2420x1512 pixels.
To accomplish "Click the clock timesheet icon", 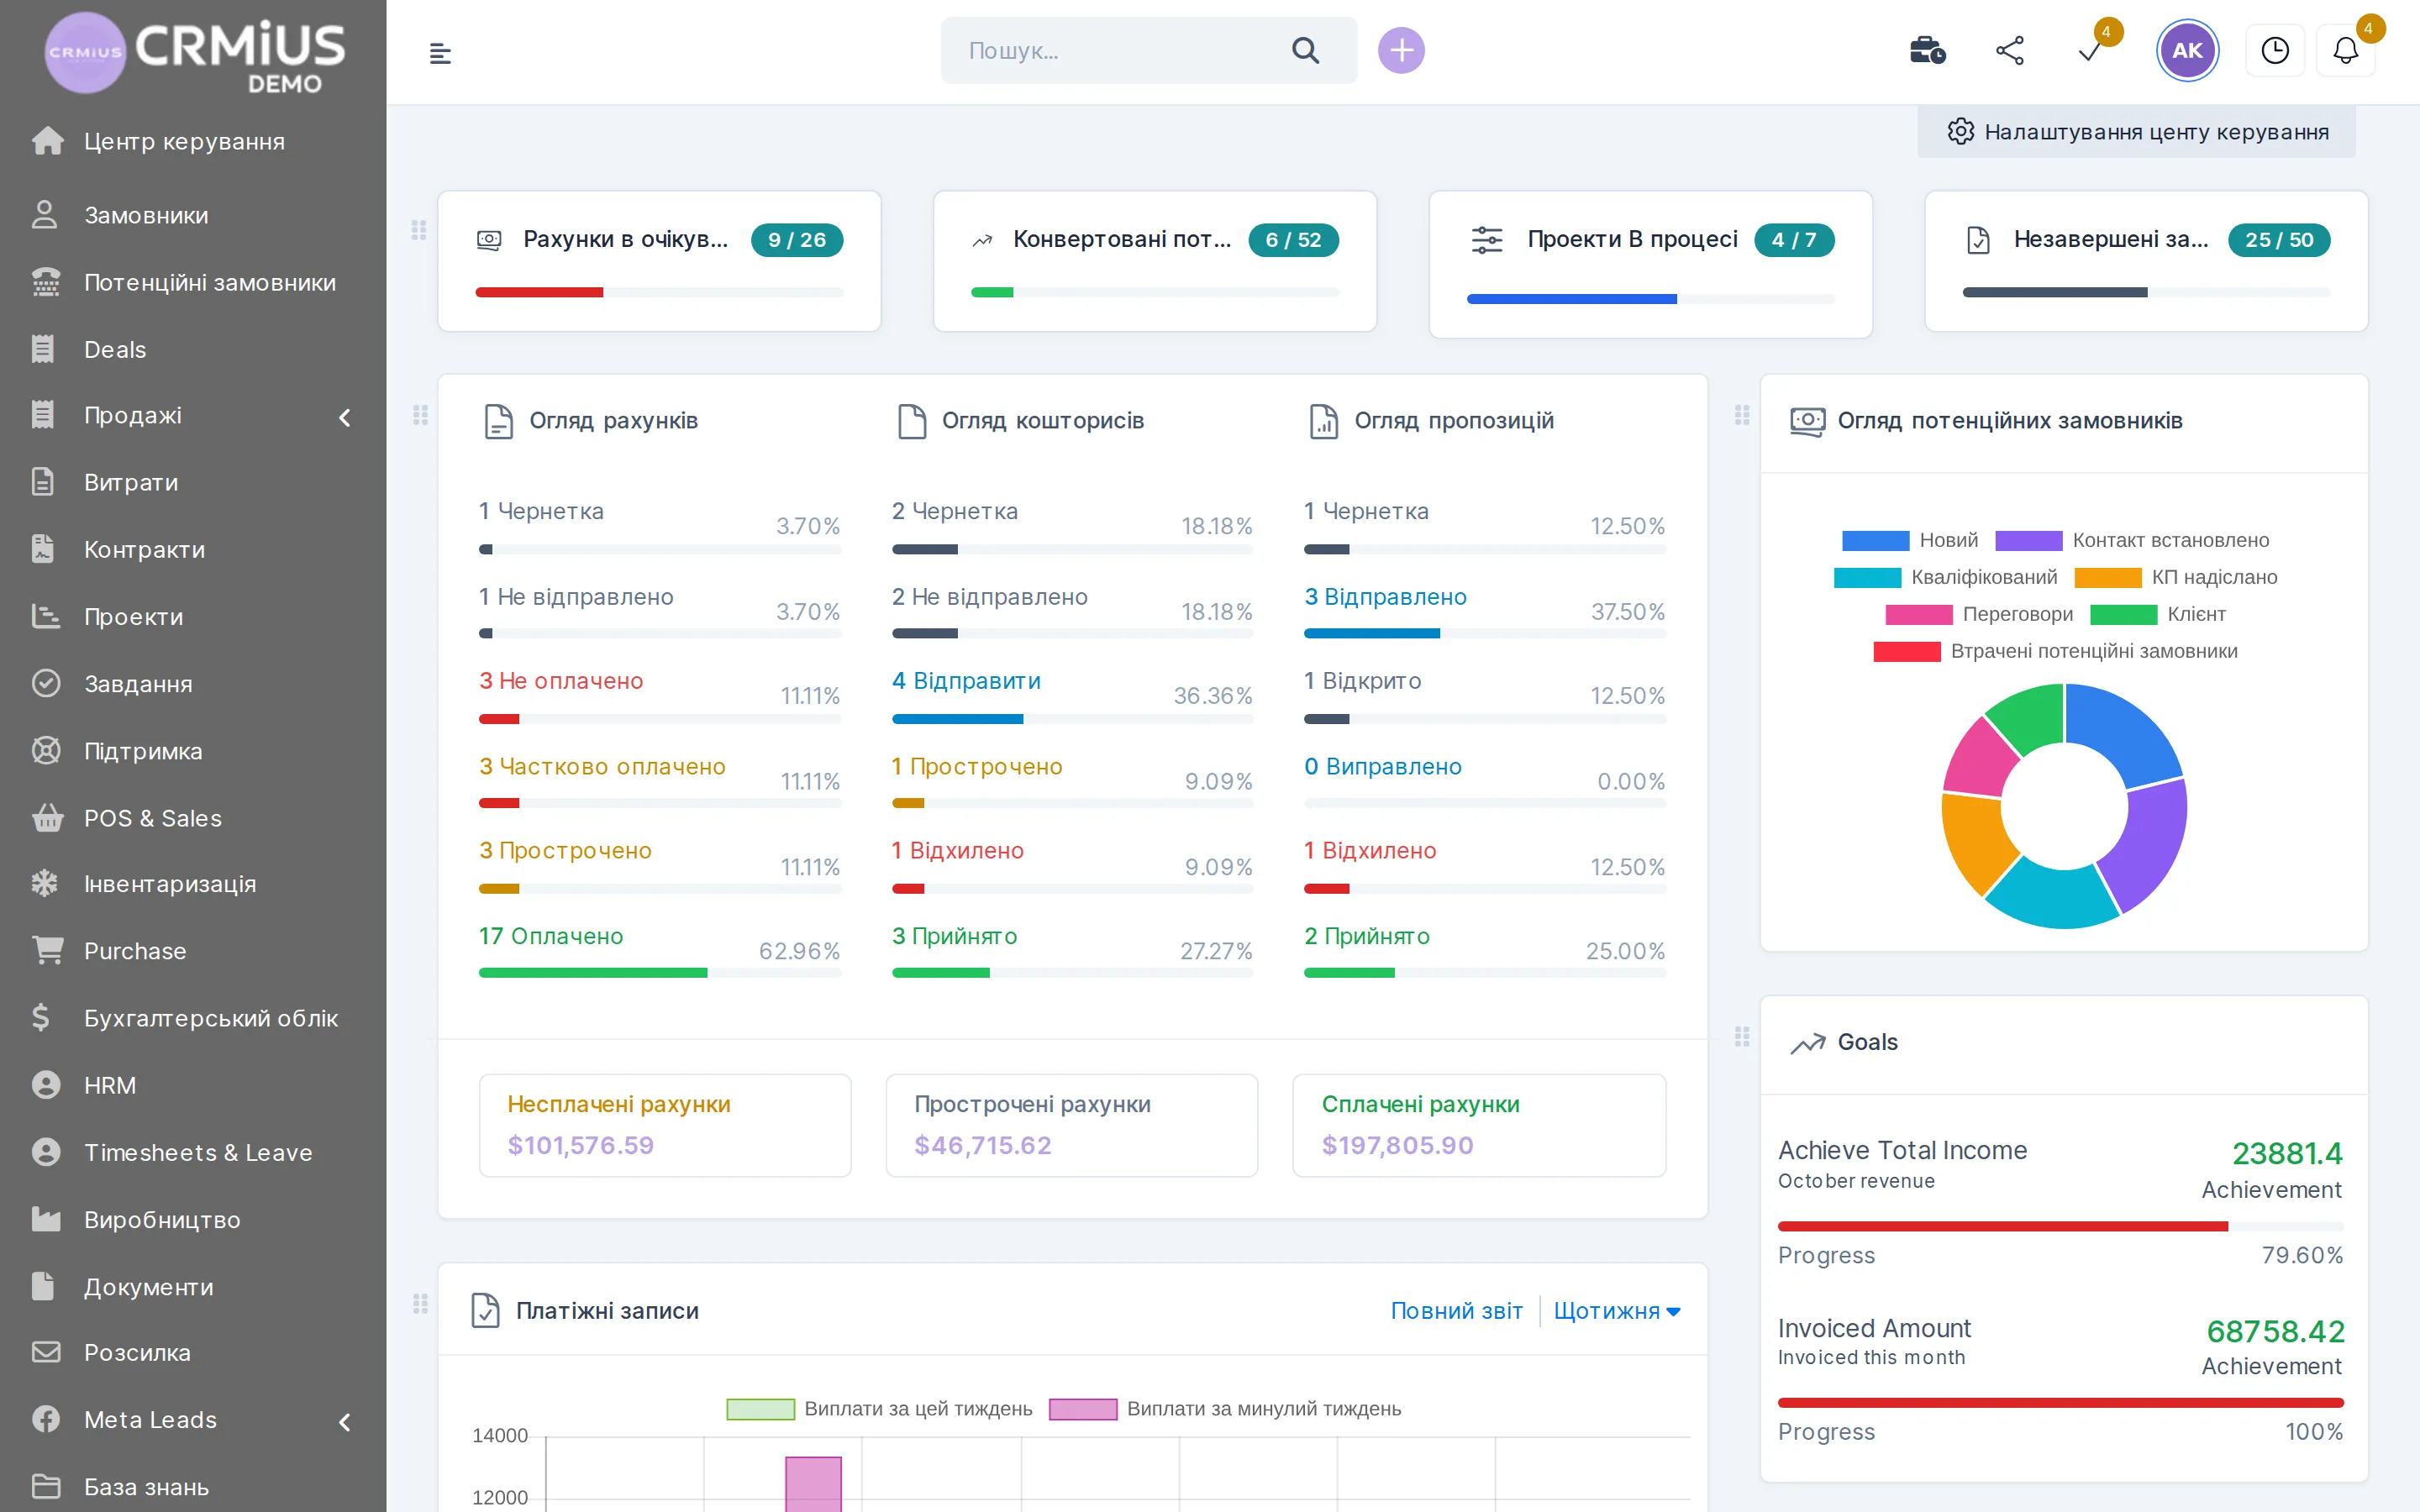I will pos(2275,50).
